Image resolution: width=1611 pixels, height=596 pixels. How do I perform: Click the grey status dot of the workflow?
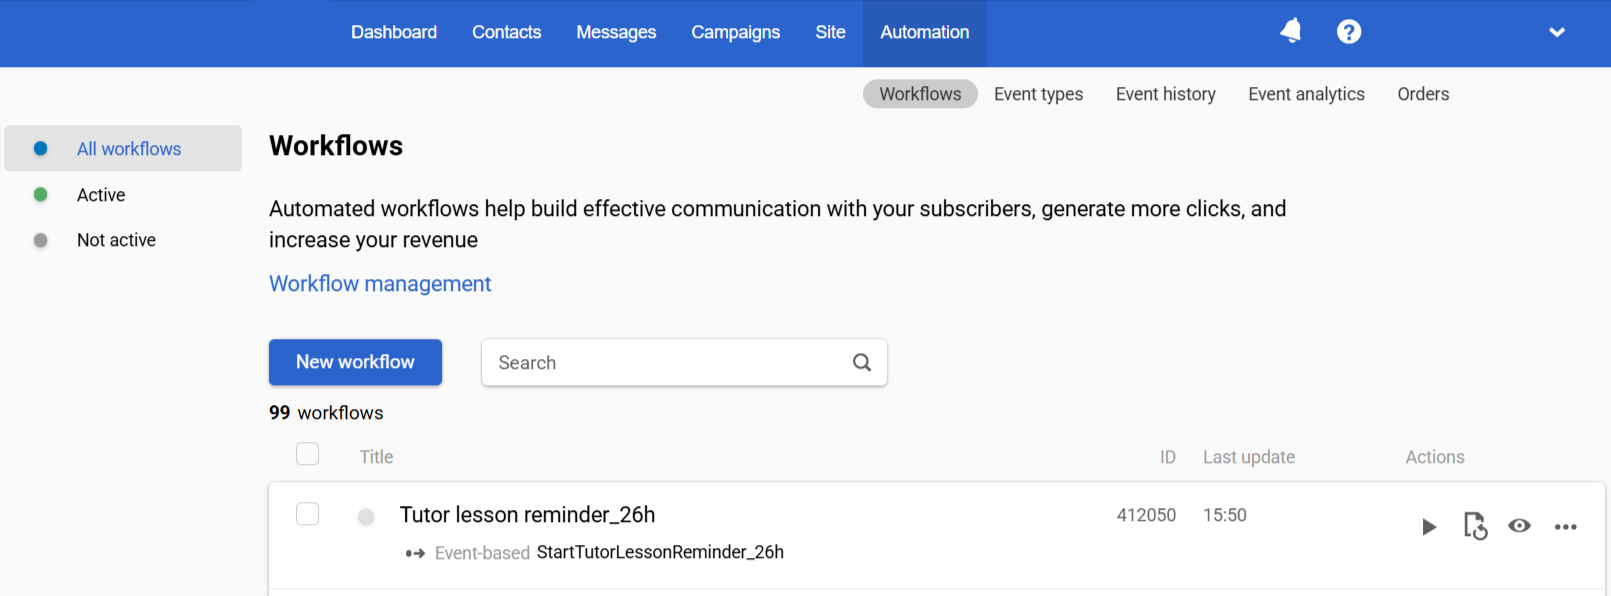pyautogui.click(x=366, y=516)
